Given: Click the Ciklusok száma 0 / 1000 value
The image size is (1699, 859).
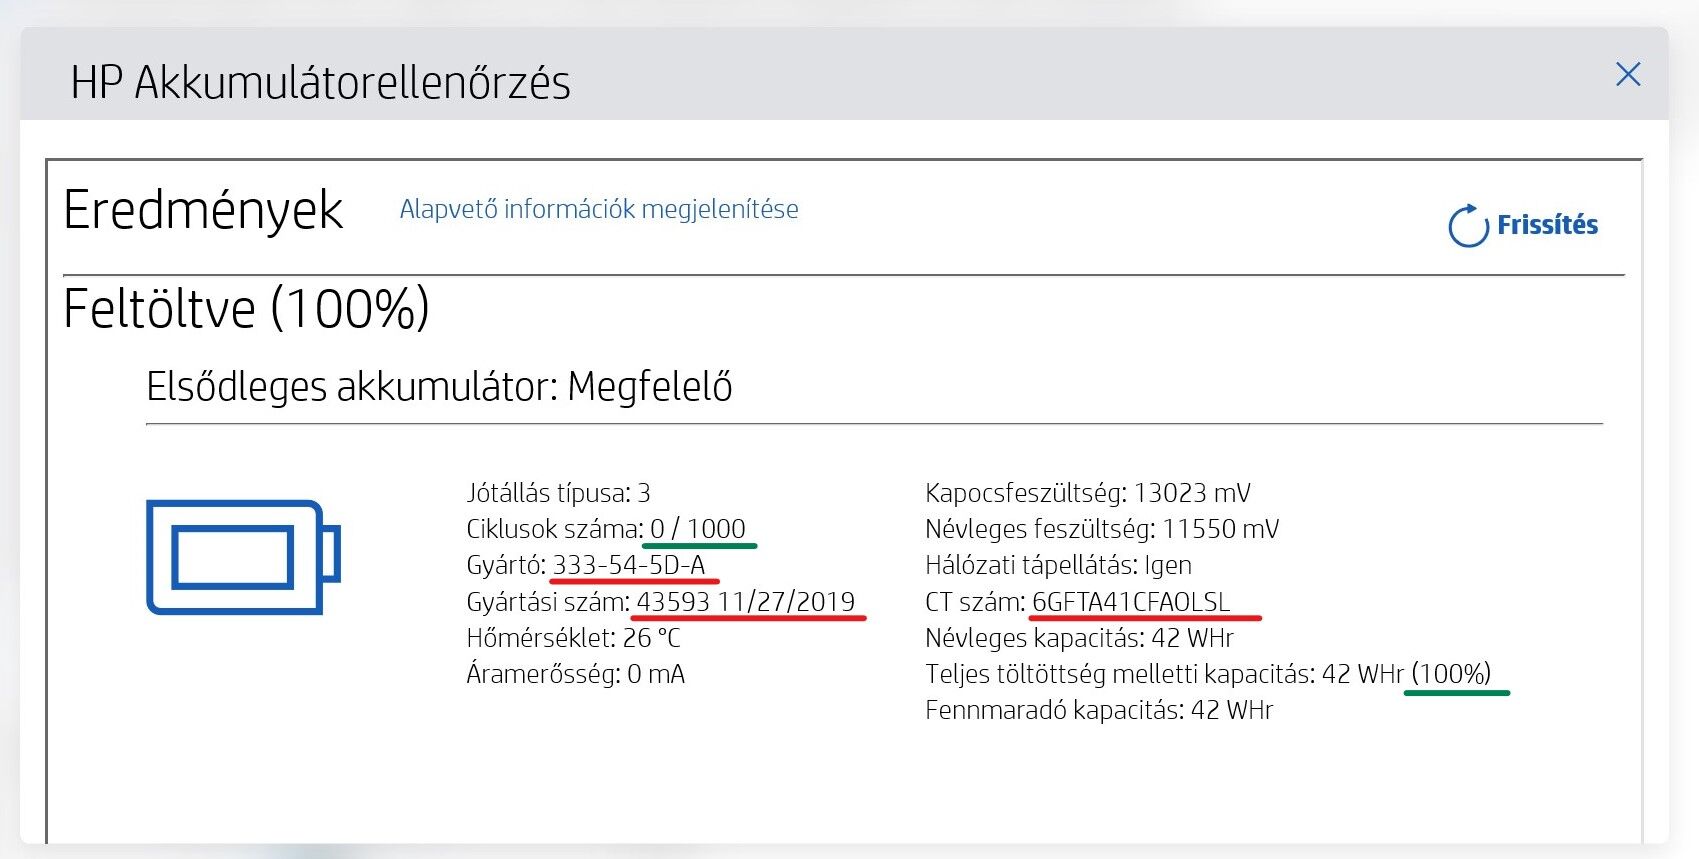Looking at the screenshot, I should (698, 528).
